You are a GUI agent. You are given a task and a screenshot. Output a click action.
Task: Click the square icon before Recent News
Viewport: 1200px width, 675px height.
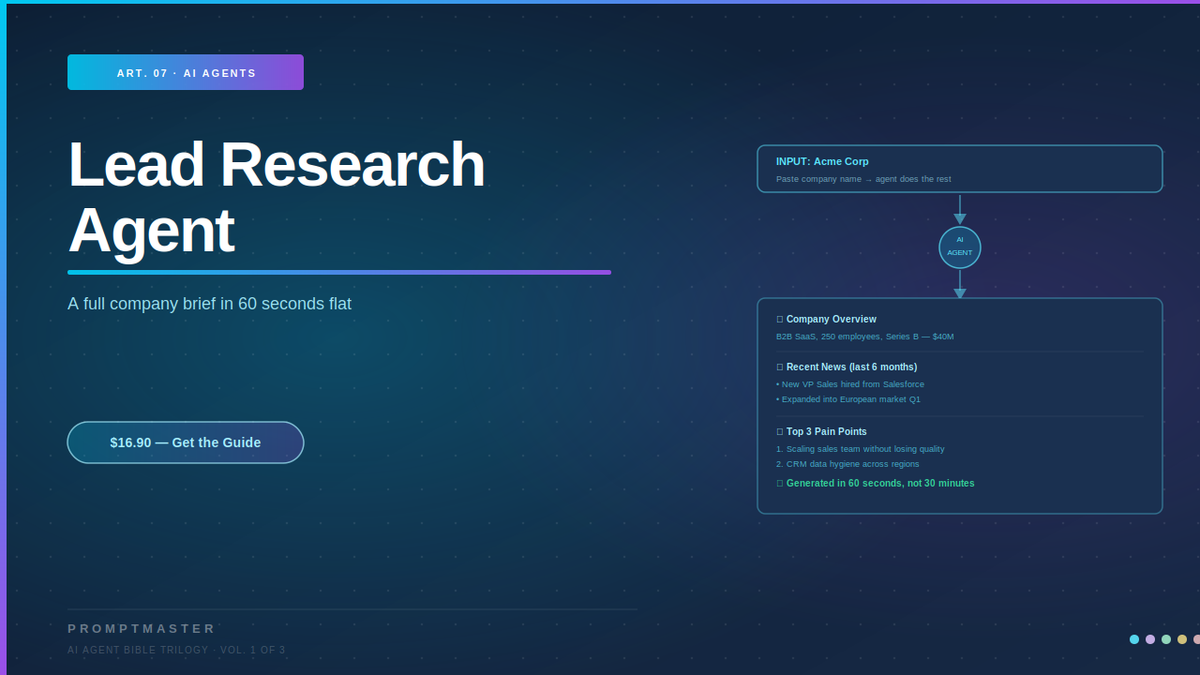(780, 367)
